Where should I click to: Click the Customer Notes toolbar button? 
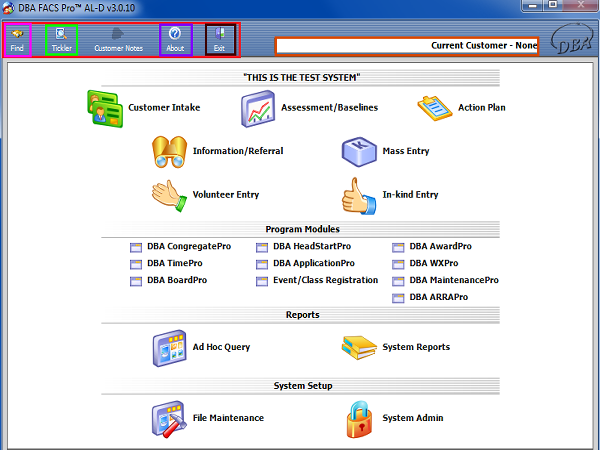pos(118,40)
